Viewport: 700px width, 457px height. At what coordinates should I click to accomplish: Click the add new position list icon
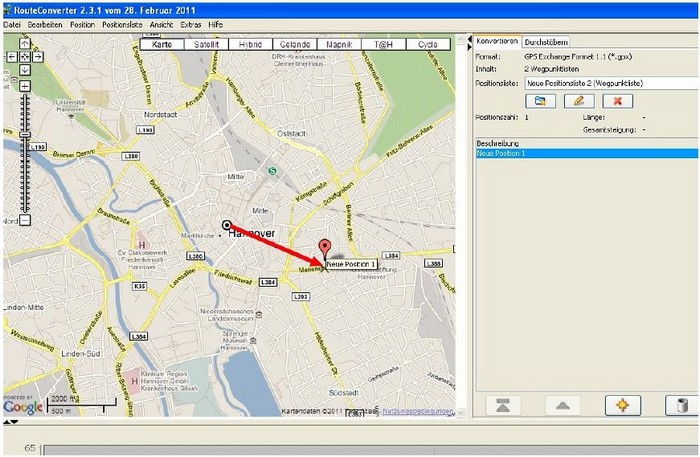pyautogui.click(x=540, y=101)
